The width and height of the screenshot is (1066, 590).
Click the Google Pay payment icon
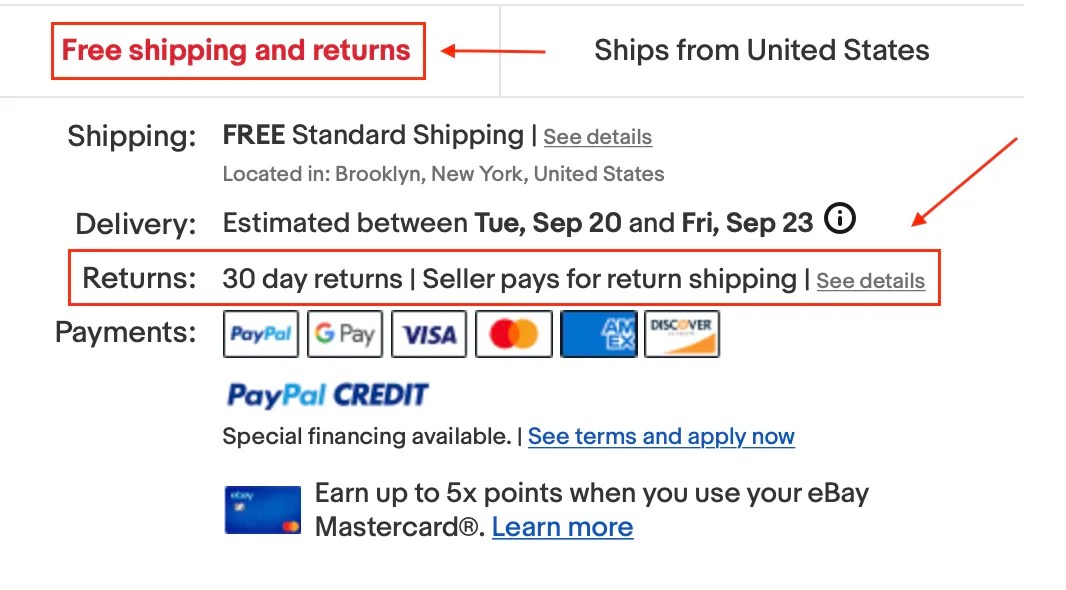[344, 334]
